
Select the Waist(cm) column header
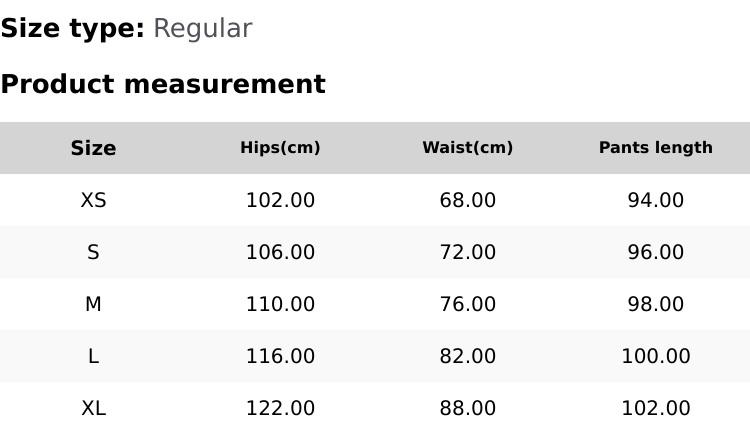click(467, 148)
